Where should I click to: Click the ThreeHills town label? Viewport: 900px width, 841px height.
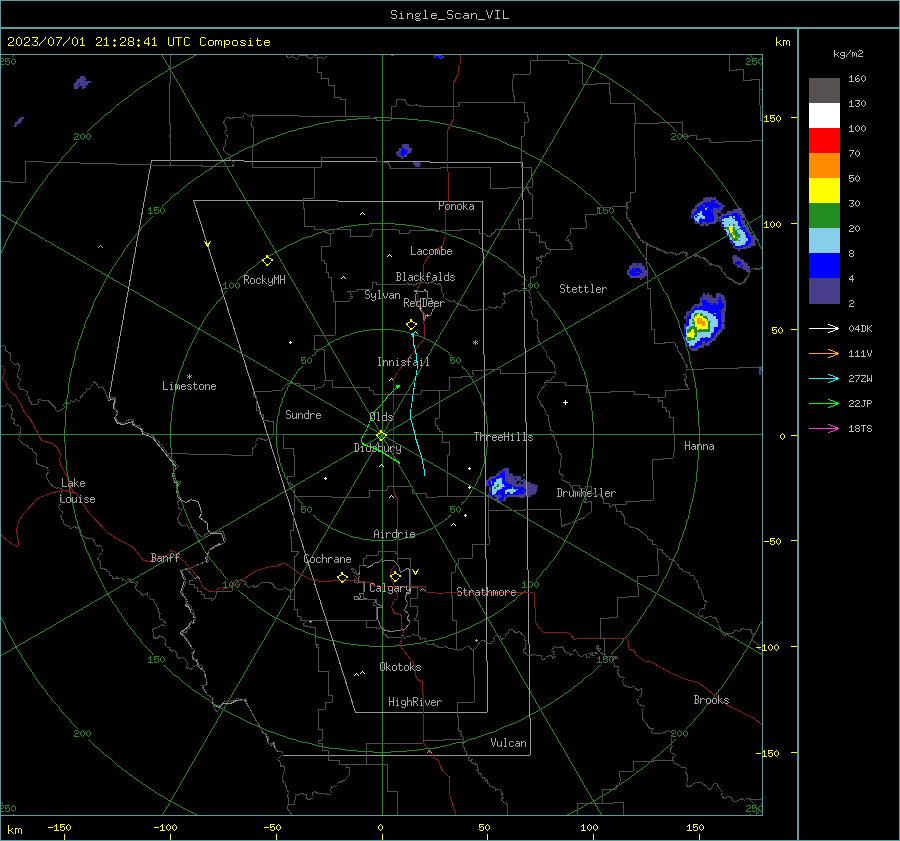point(503,437)
